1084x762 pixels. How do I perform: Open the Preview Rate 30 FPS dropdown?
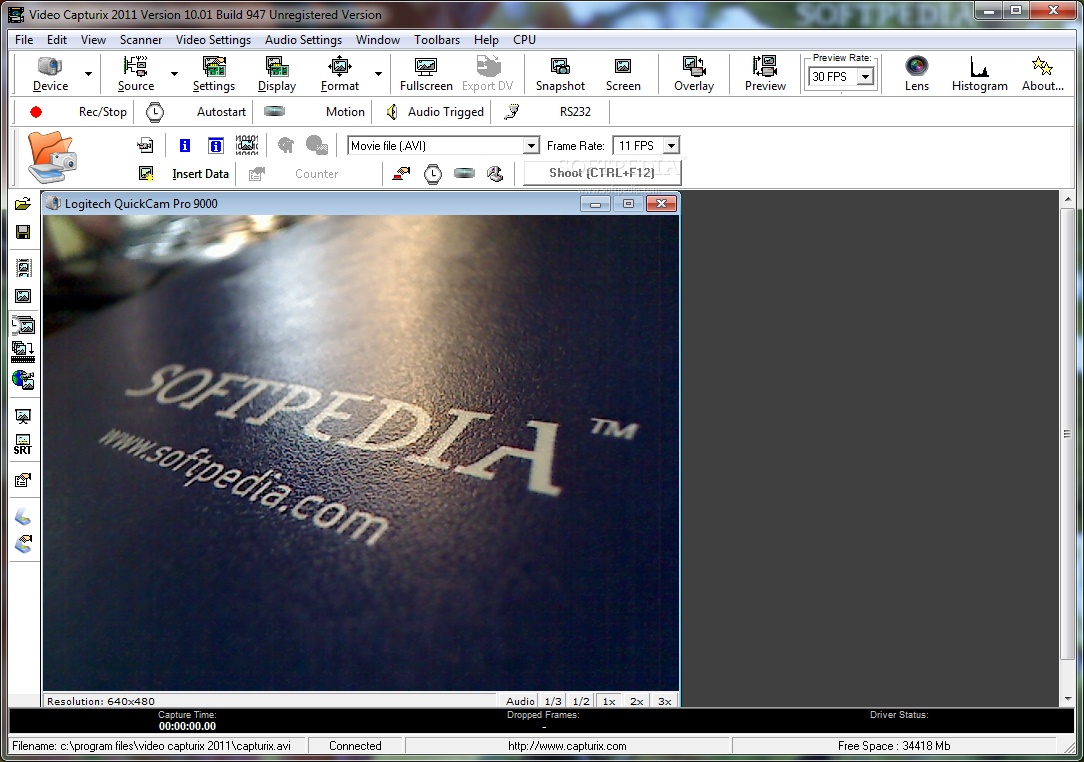pyautogui.click(x=865, y=77)
